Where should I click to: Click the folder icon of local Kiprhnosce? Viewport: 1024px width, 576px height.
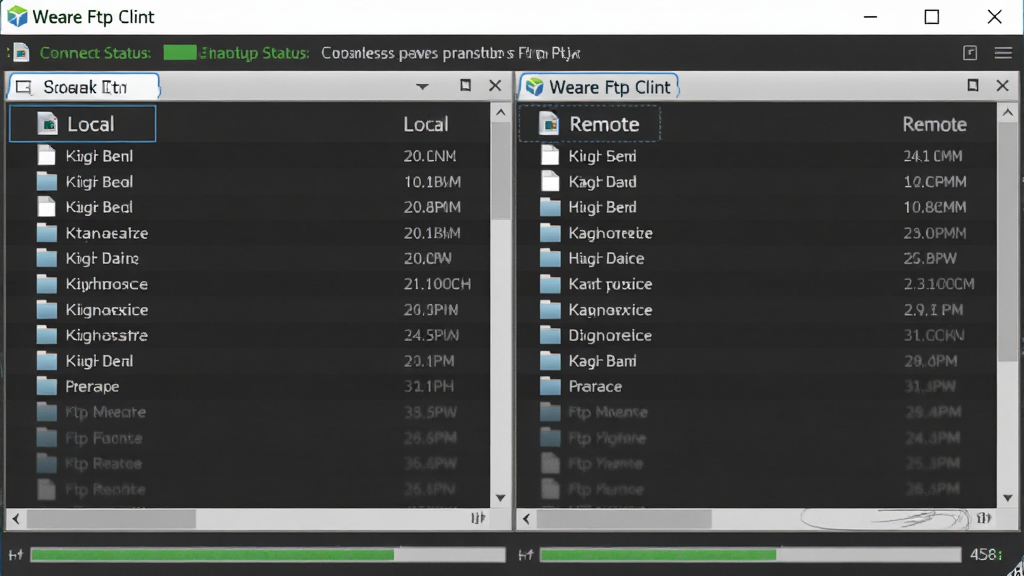(46, 284)
